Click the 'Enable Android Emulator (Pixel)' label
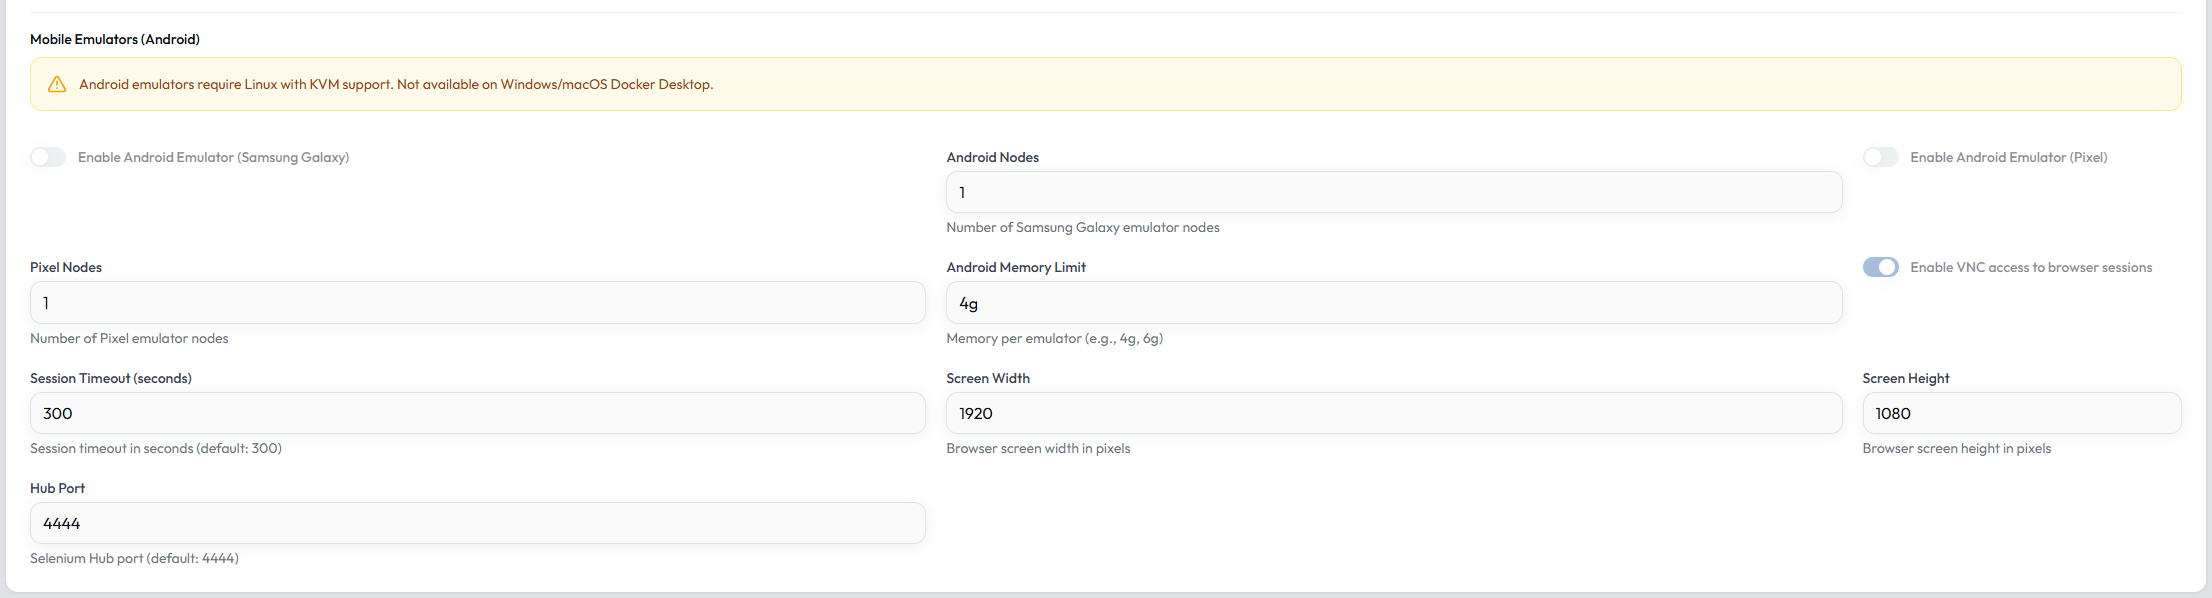This screenshot has width=2212, height=598. [x=2008, y=157]
